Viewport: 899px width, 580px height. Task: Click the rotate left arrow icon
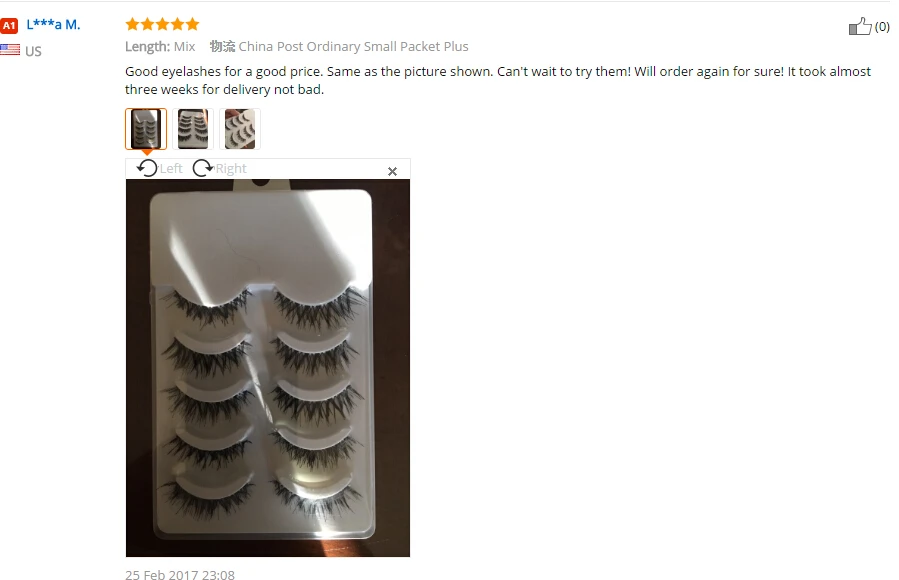(147, 168)
